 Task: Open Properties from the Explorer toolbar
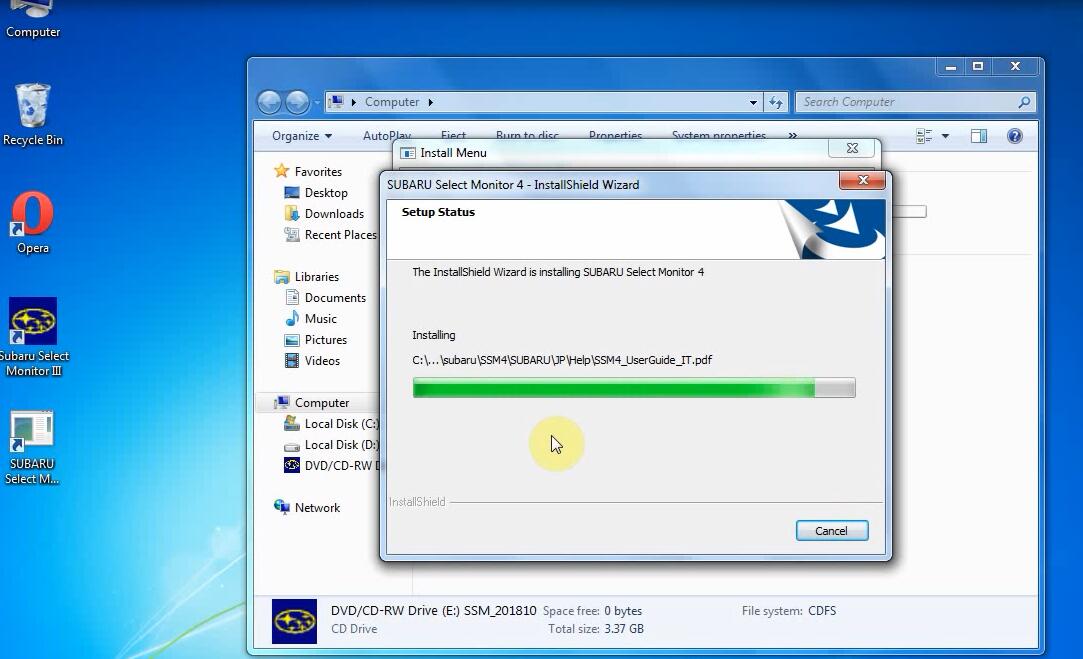tap(615, 135)
